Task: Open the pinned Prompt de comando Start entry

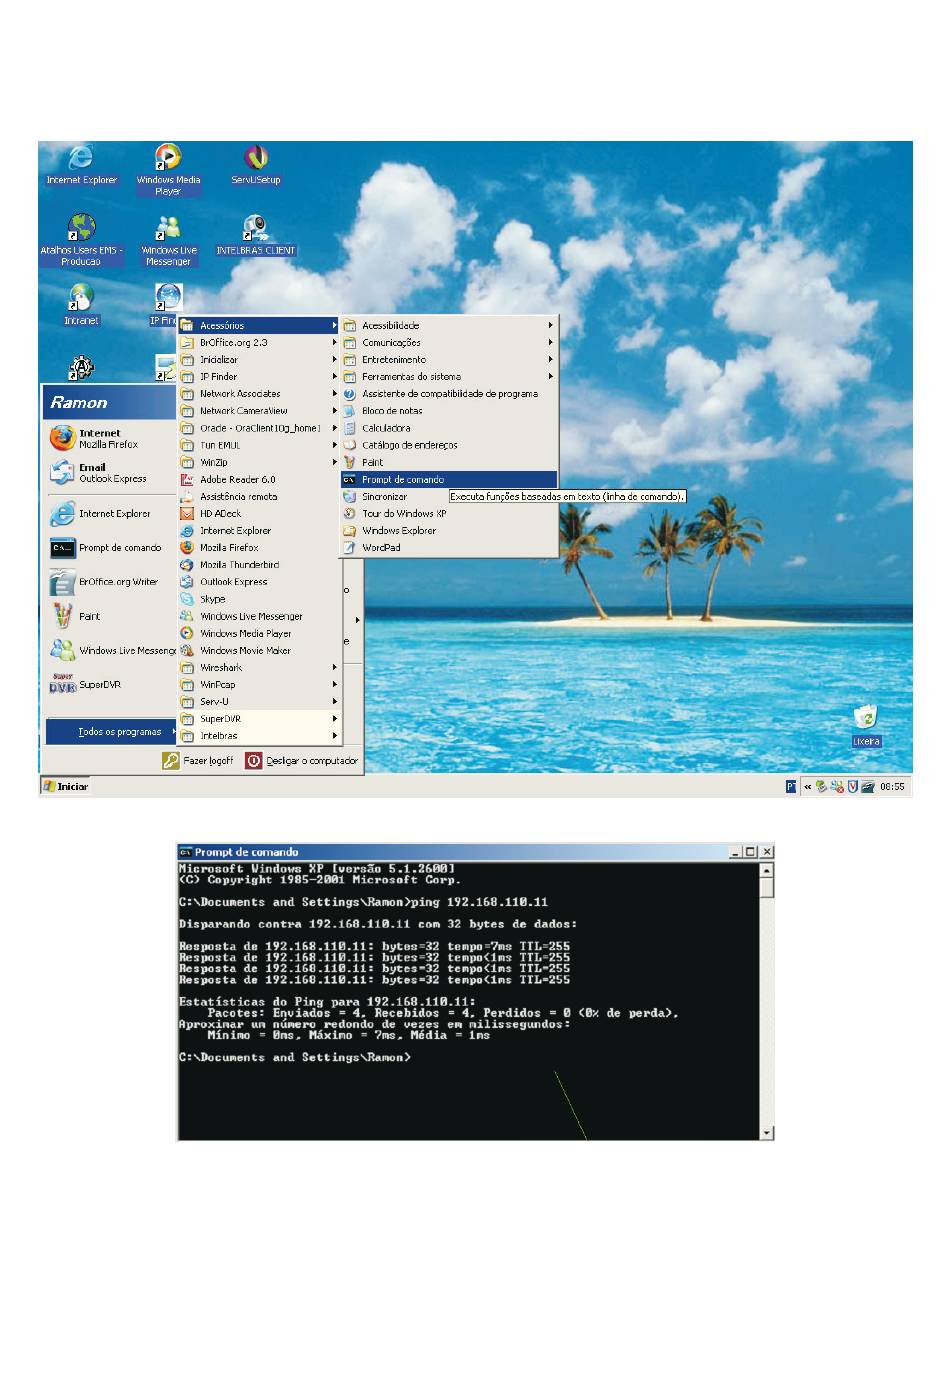Action: [x=106, y=548]
